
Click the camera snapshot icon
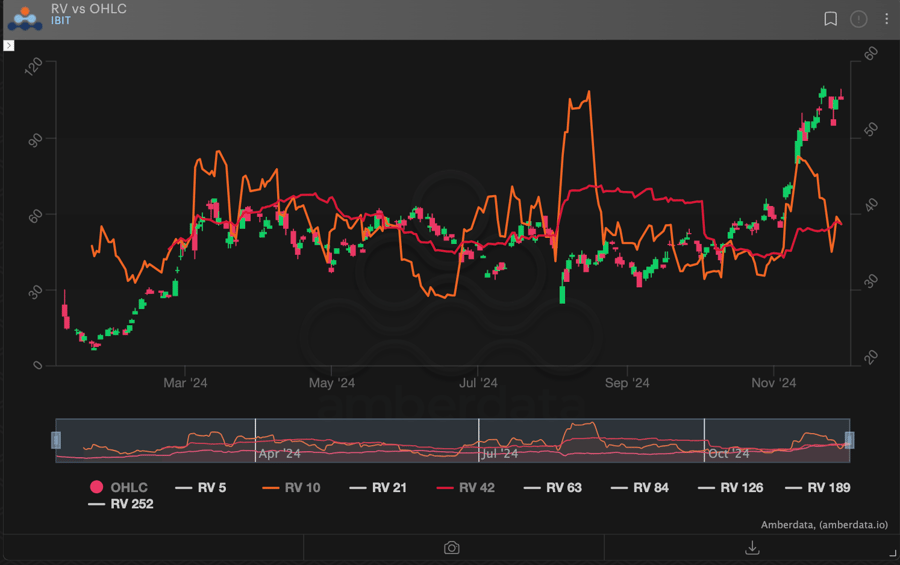(452, 547)
